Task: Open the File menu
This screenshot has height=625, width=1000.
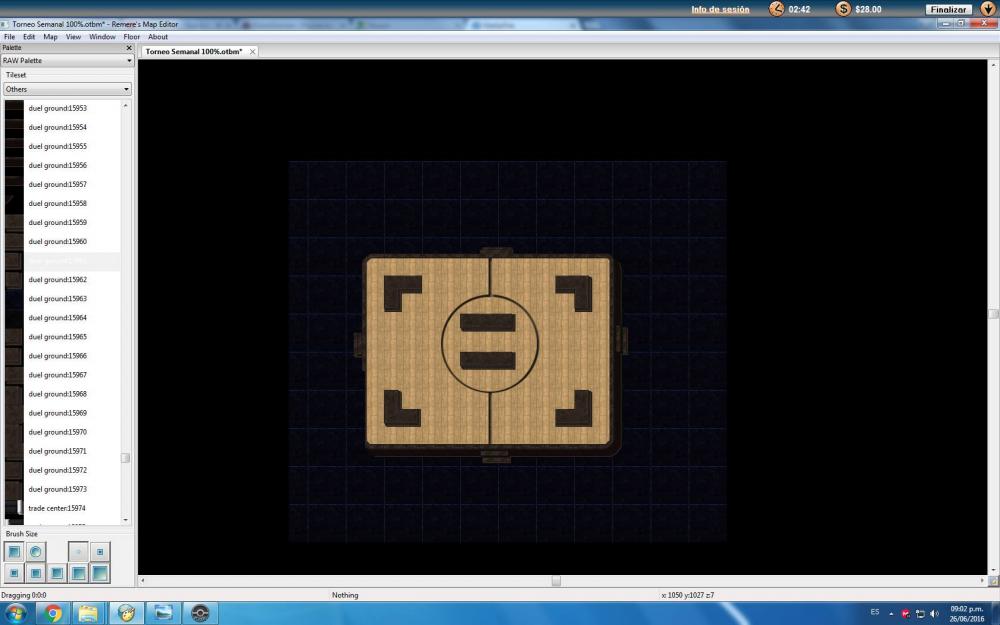Action: click(x=10, y=37)
